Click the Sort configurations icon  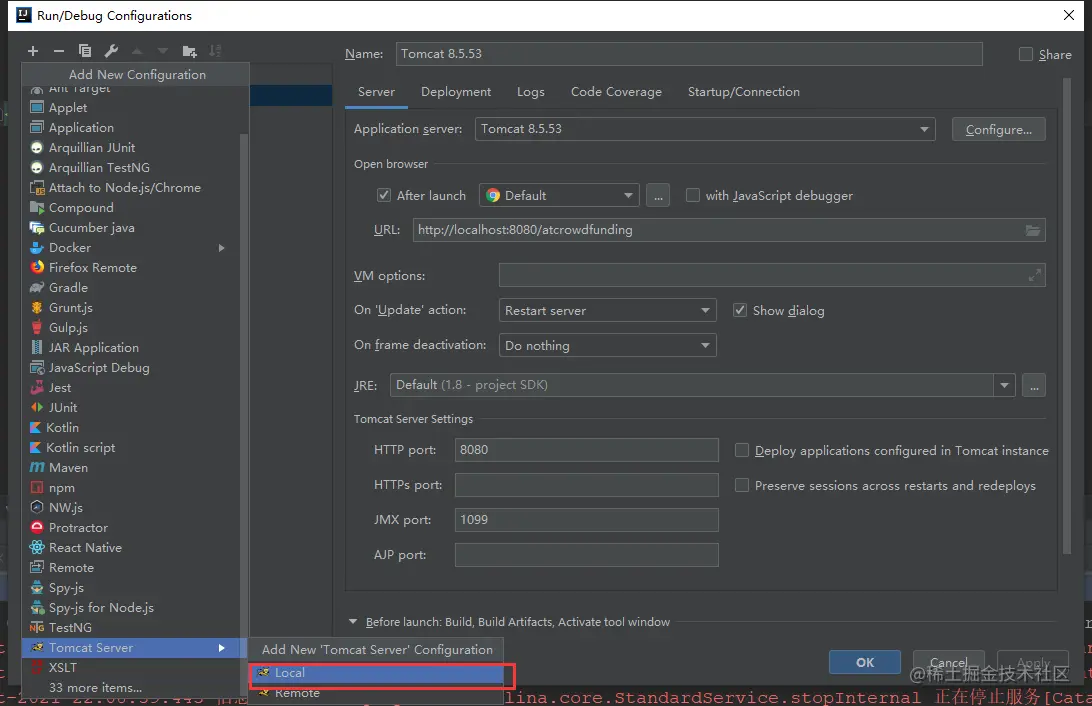click(215, 51)
